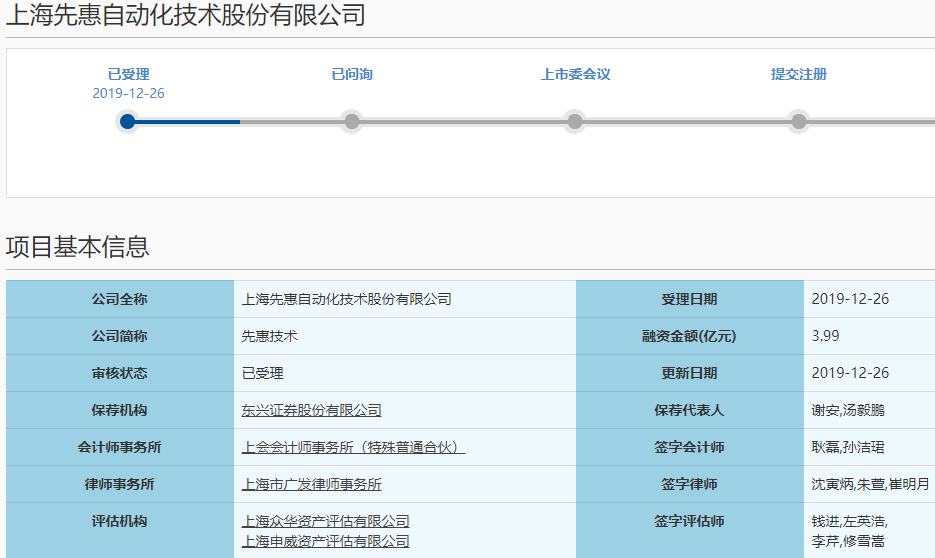Image resolution: width=935 pixels, height=558 pixels.
Task: Open the 已问询 step label
Action: coord(352,74)
